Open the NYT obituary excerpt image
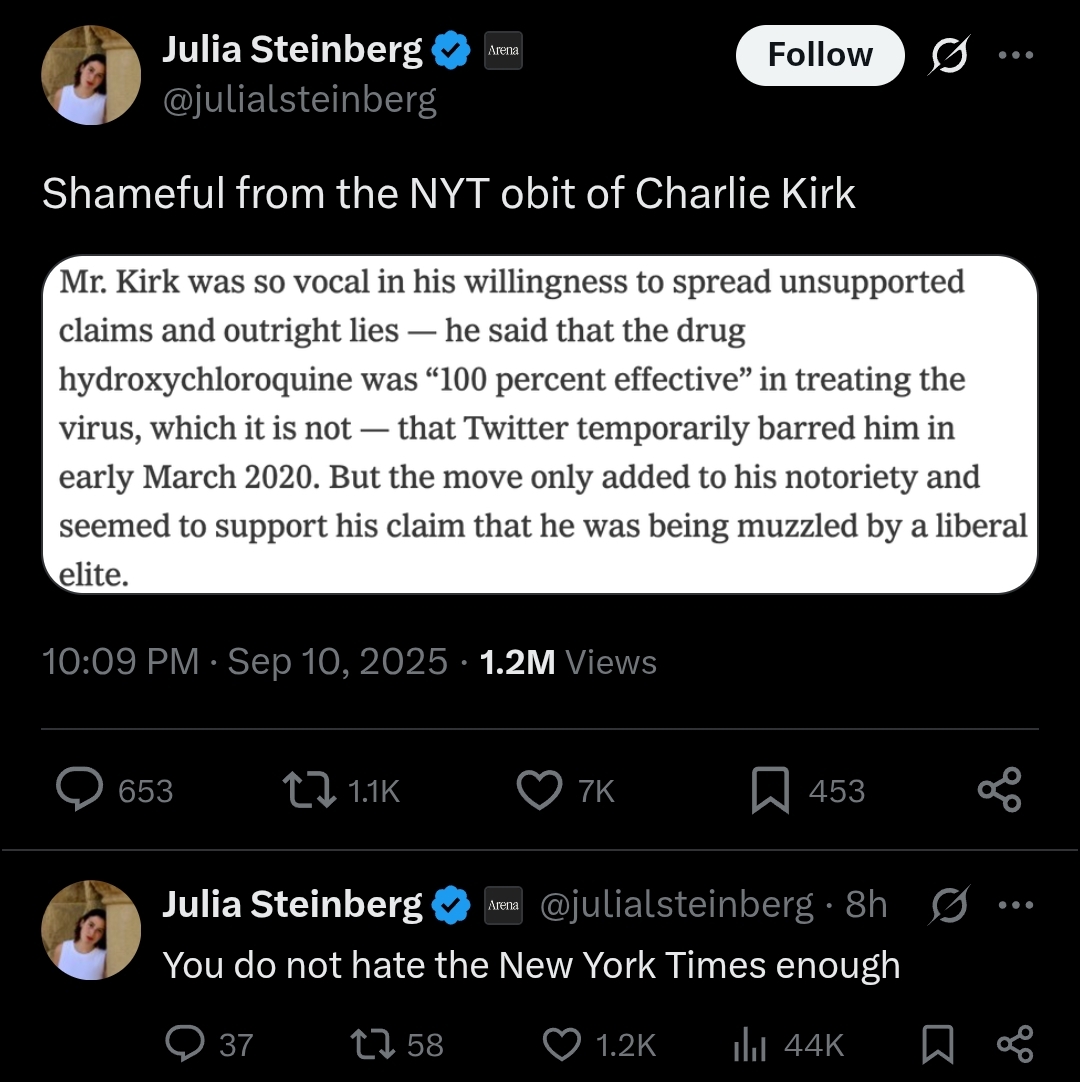Viewport: 1080px width, 1082px height. pyautogui.click(x=540, y=425)
